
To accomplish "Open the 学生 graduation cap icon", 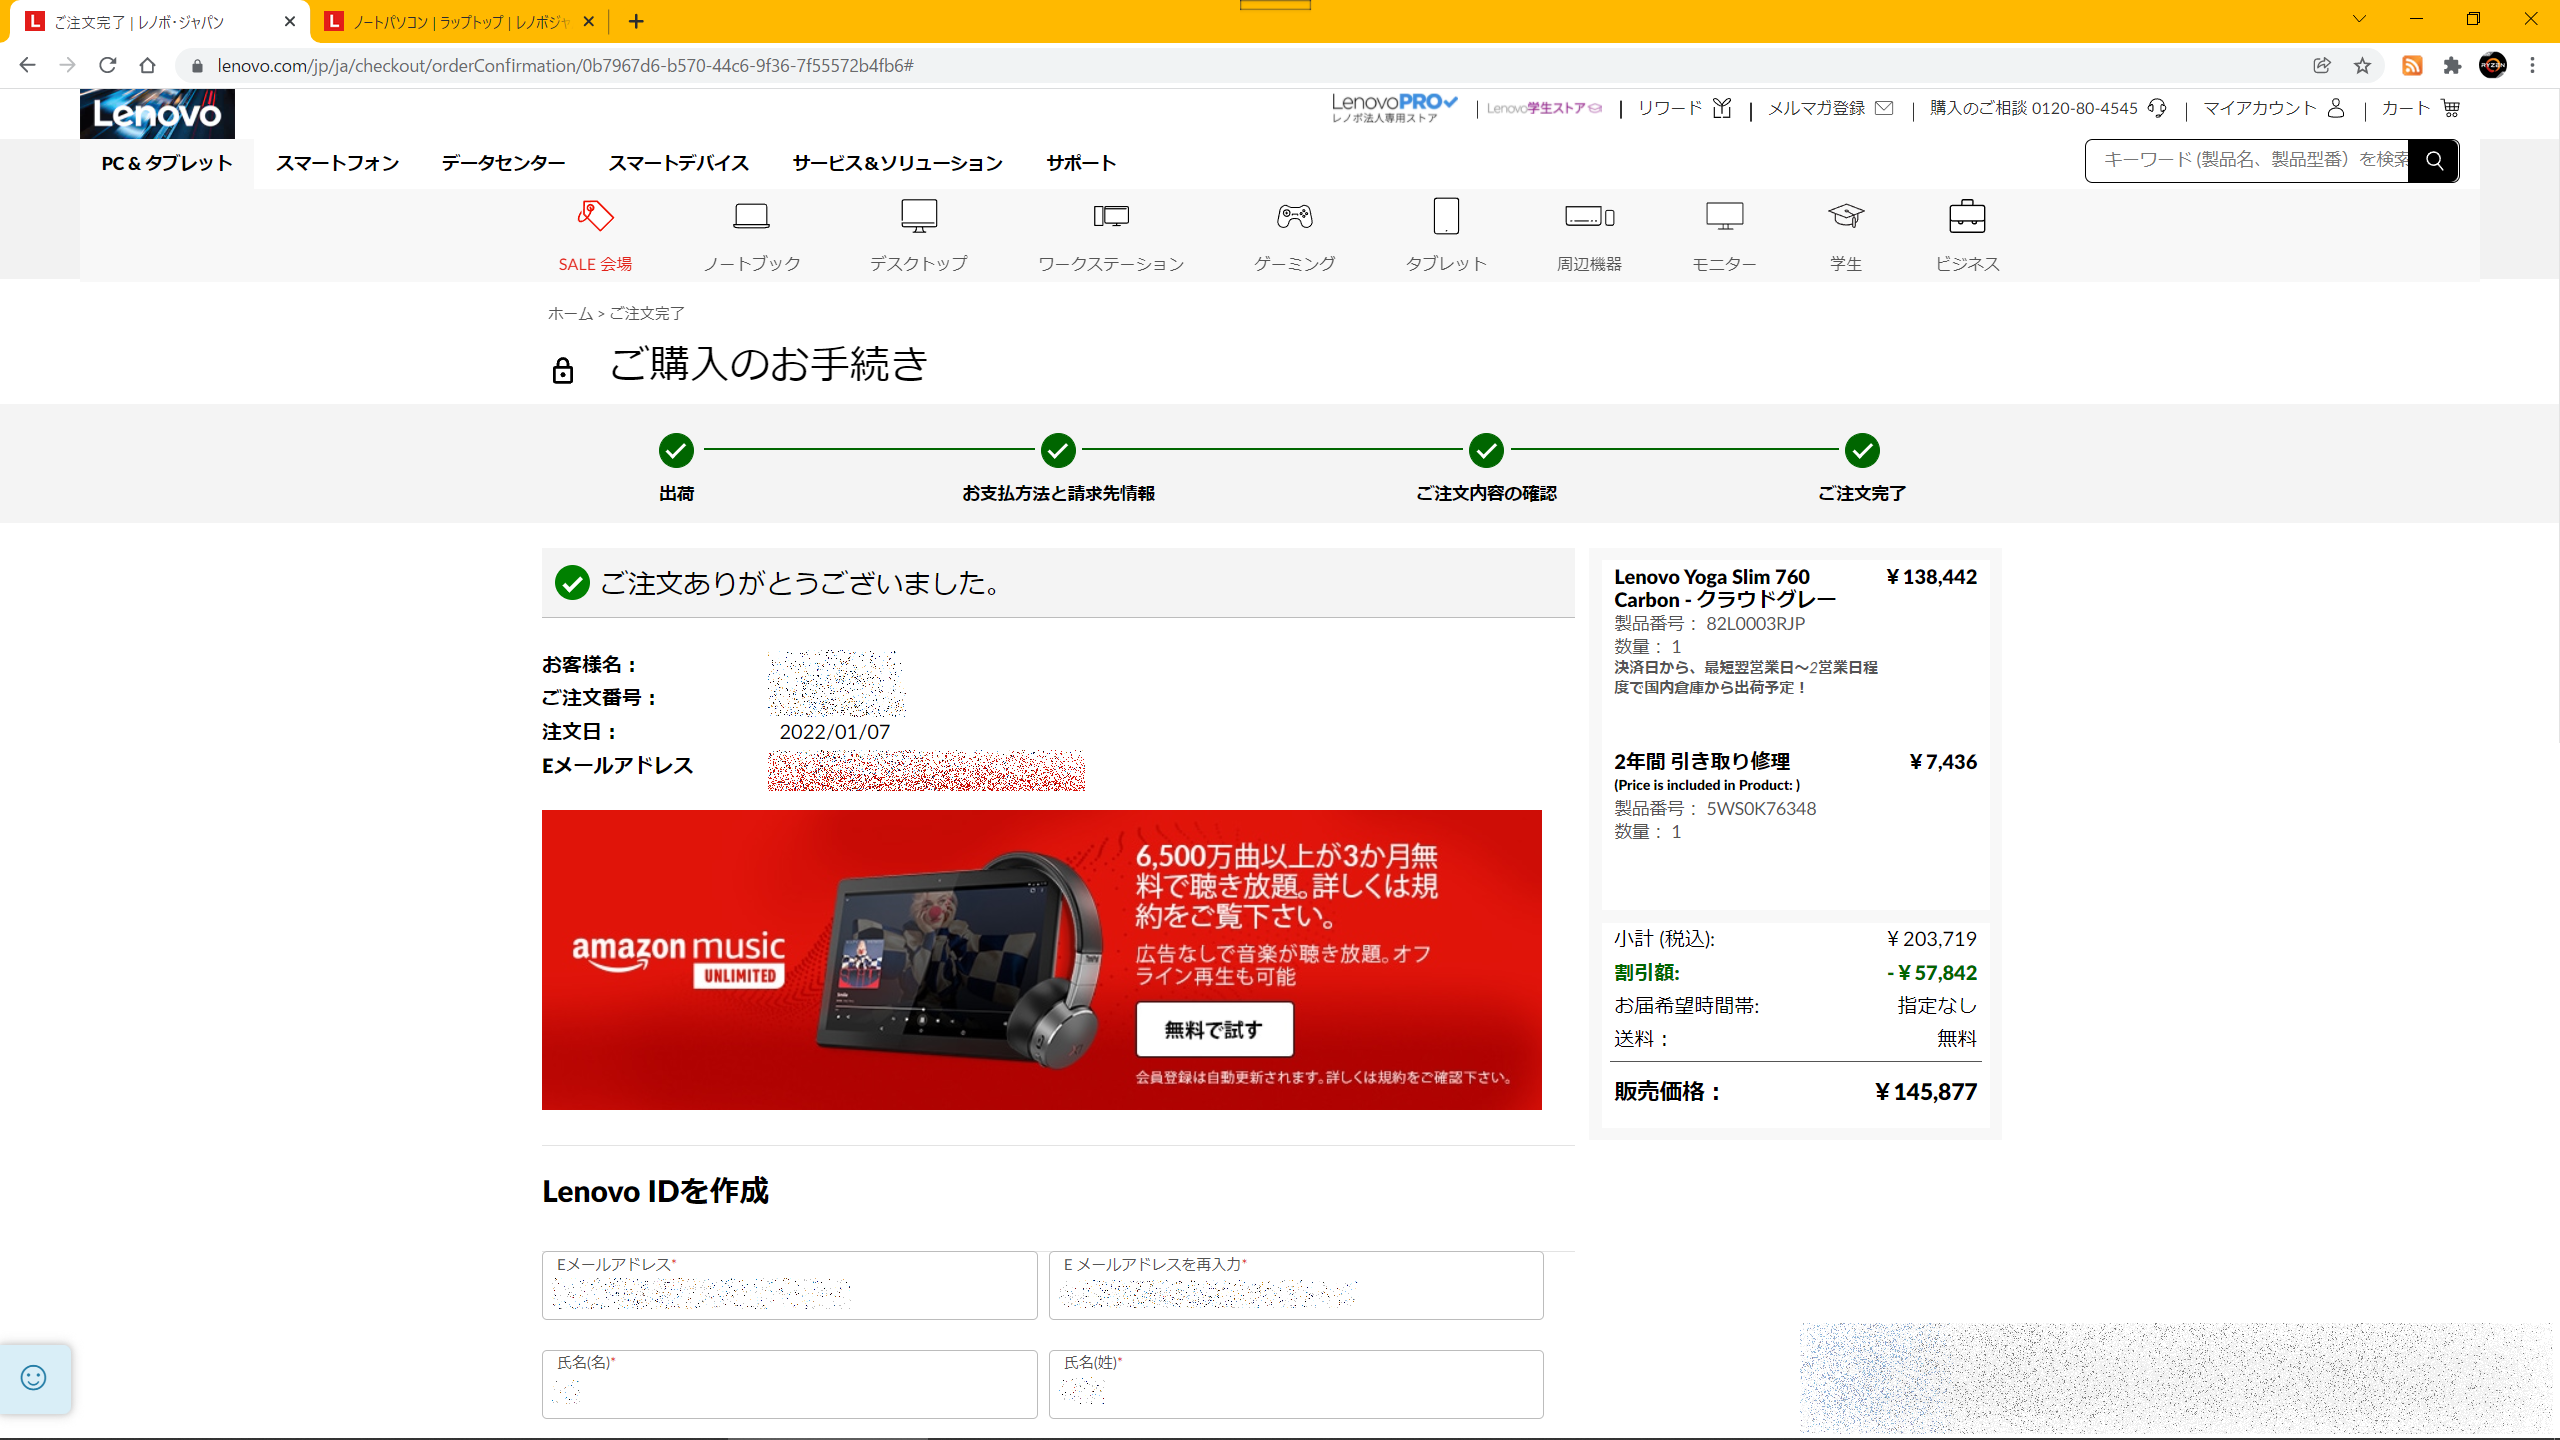I will [1846, 216].
